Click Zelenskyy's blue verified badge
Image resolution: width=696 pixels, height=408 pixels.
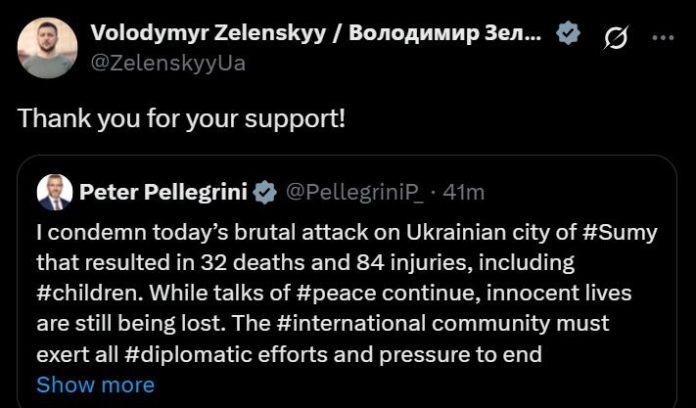pos(568,33)
